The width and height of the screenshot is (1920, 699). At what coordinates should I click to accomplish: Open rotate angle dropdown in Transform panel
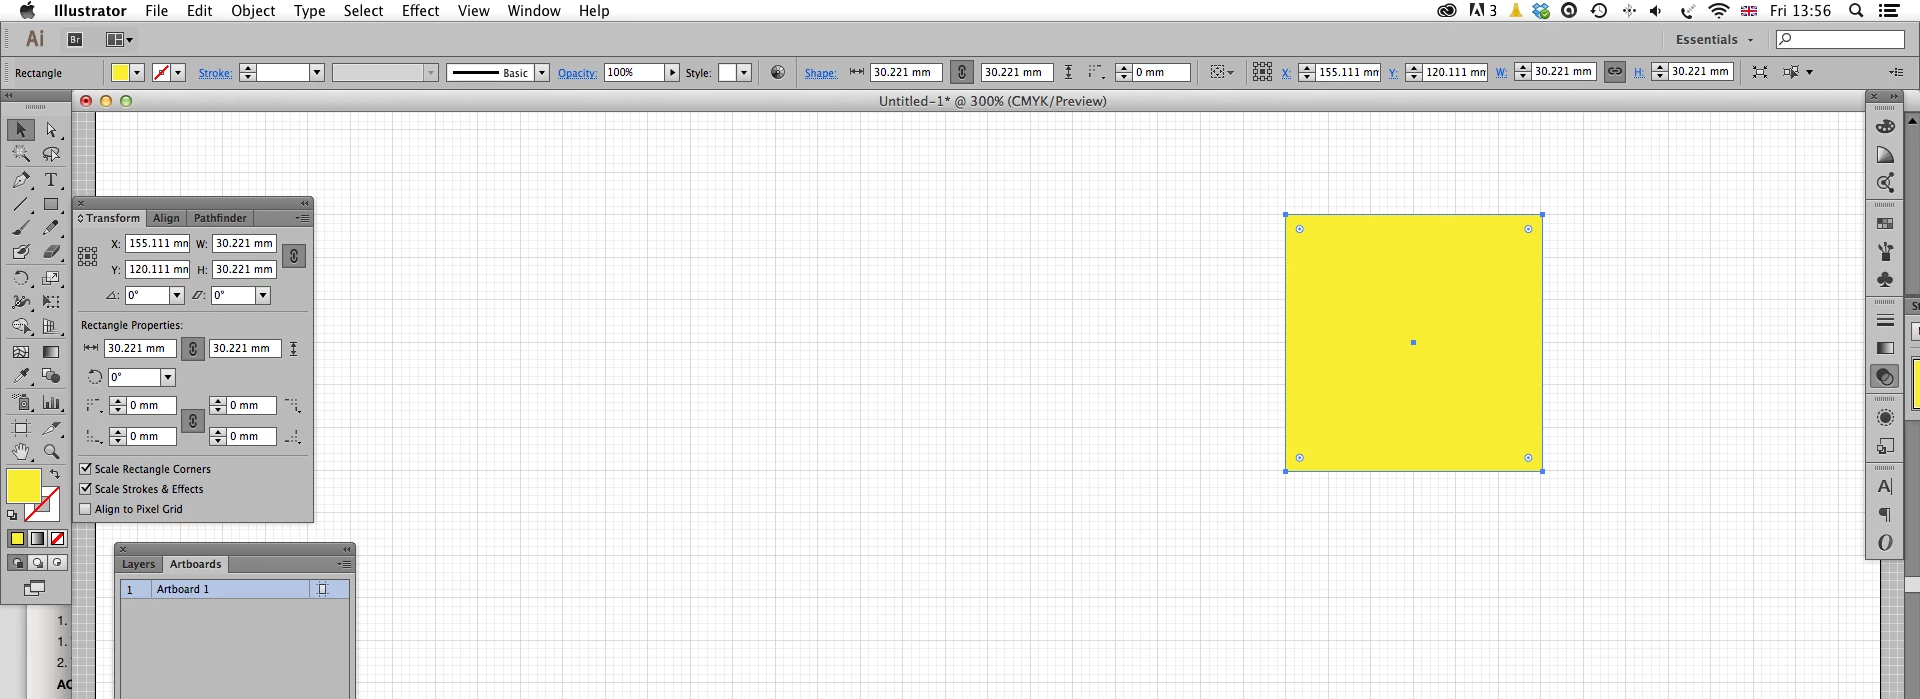coord(177,295)
